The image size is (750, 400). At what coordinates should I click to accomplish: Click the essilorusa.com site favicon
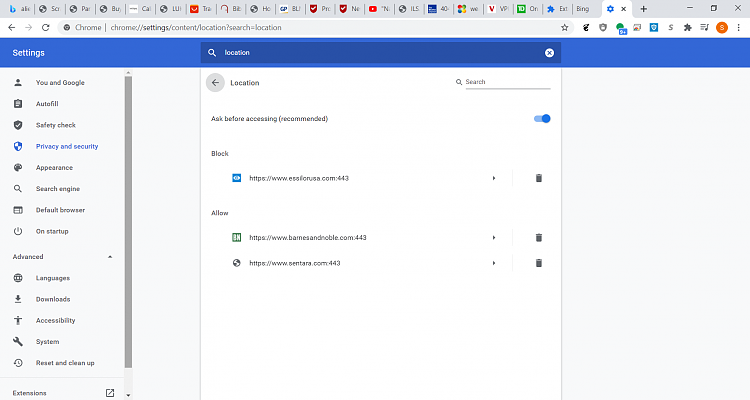click(236, 178)
